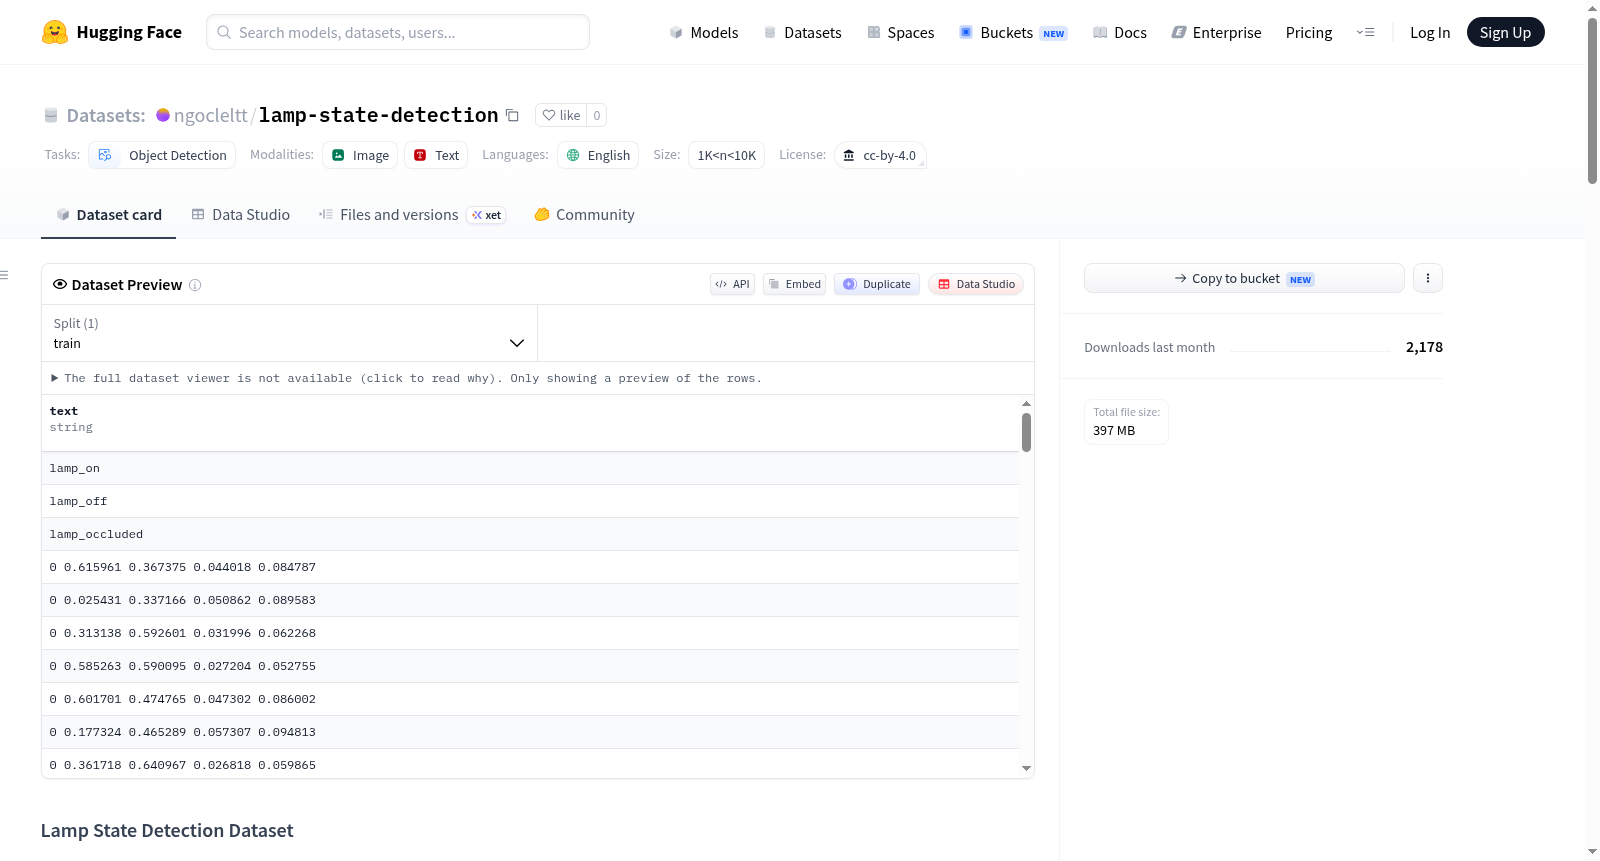
Task: Click the 1K<n<10K size tag
Action: tap(727, 155)
